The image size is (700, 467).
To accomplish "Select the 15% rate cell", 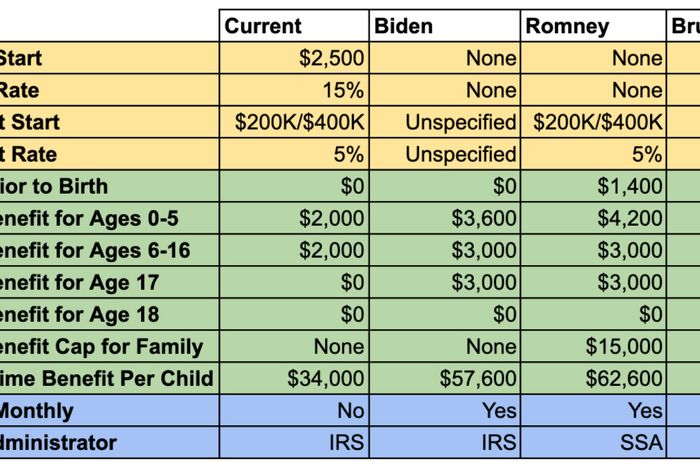I will [x=293, y=90].
